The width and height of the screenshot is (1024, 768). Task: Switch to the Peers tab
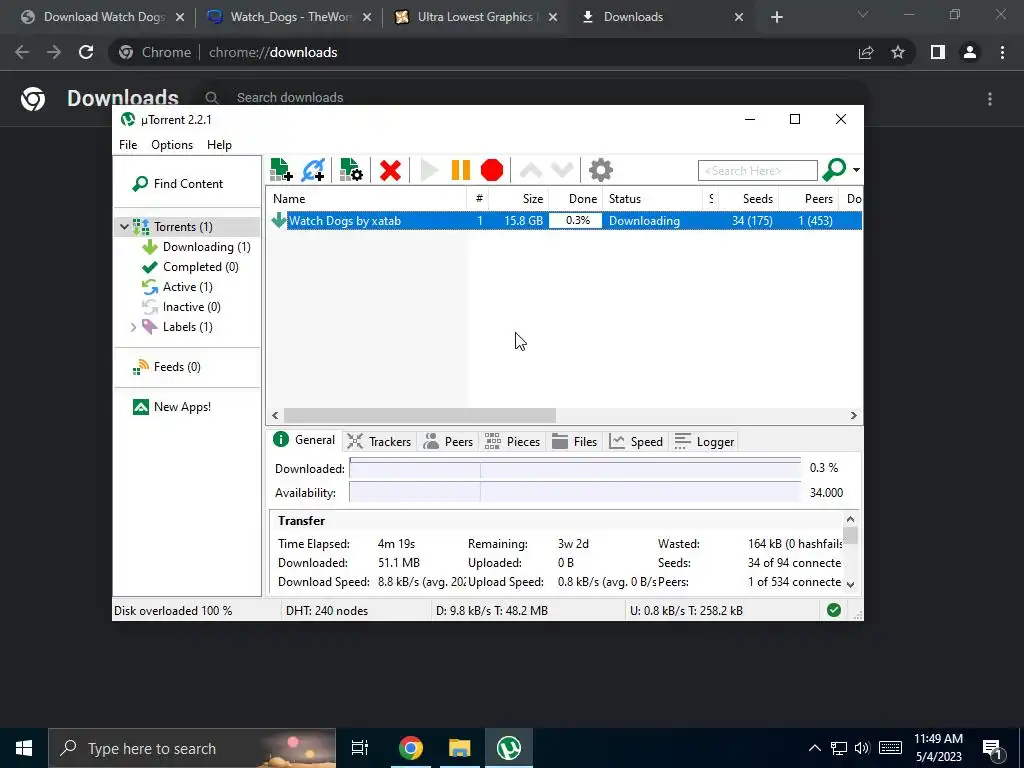pos(448,442)
